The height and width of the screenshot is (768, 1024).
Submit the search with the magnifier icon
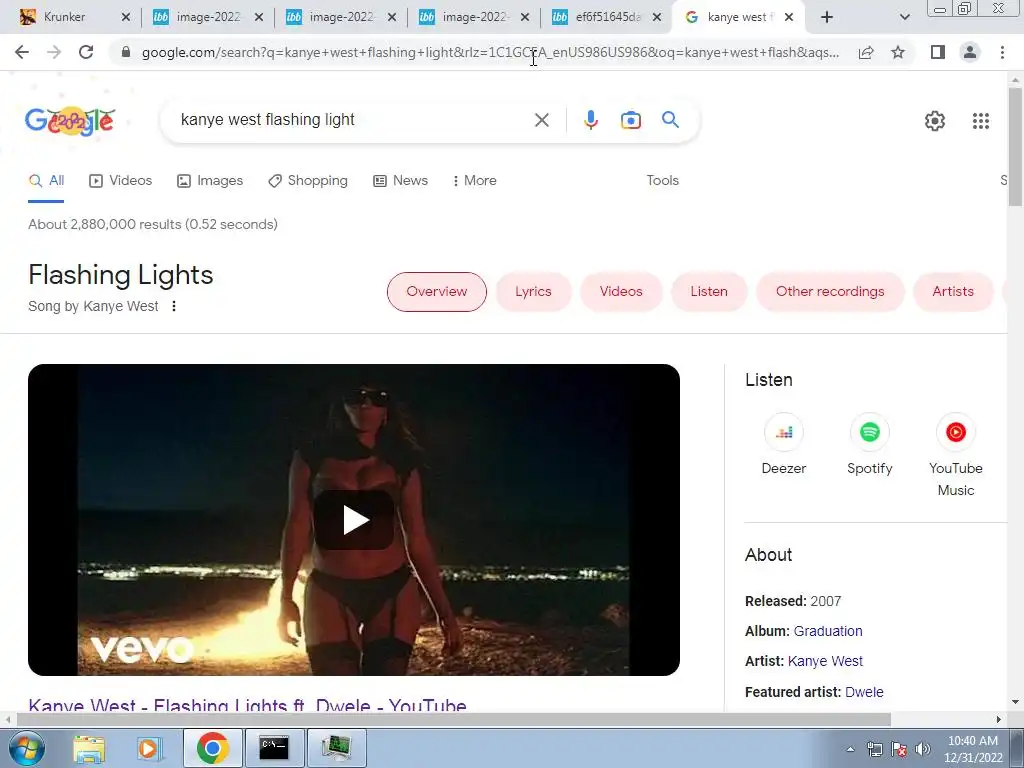pyautogui.click(x=670, y=120)
